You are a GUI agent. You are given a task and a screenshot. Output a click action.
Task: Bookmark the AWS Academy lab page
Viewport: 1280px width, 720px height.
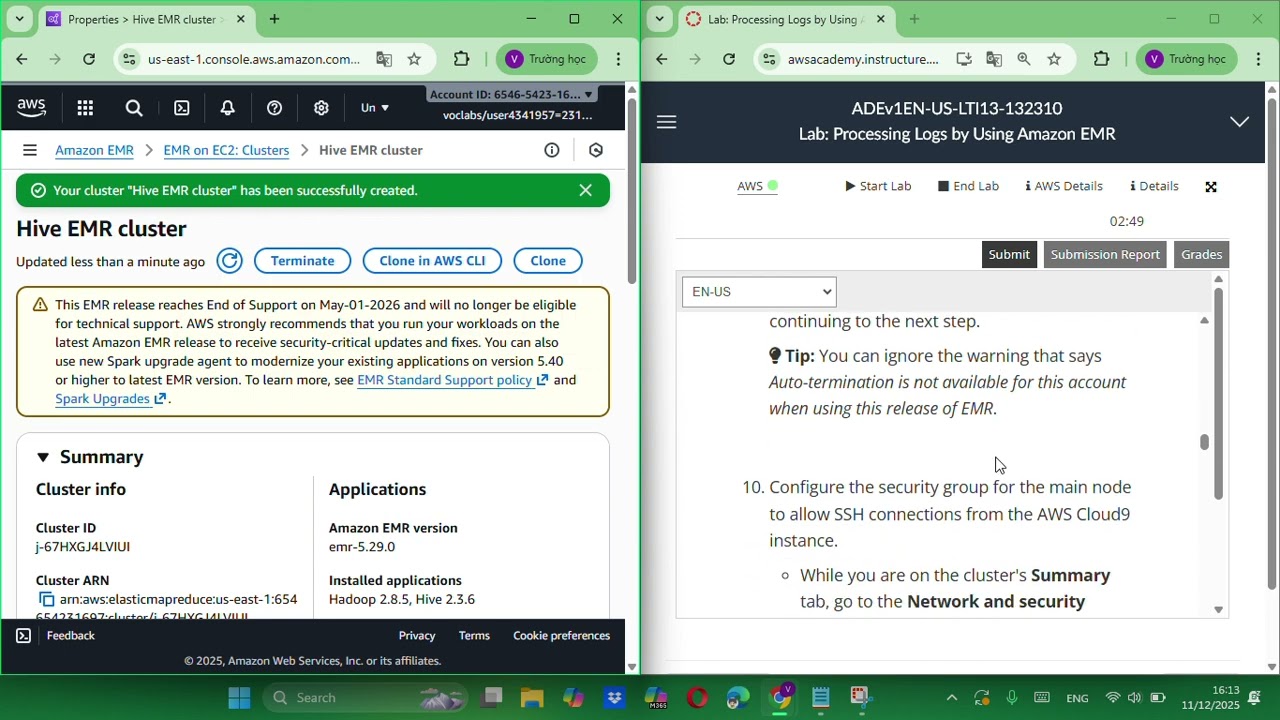click(x=1054, y=59)
